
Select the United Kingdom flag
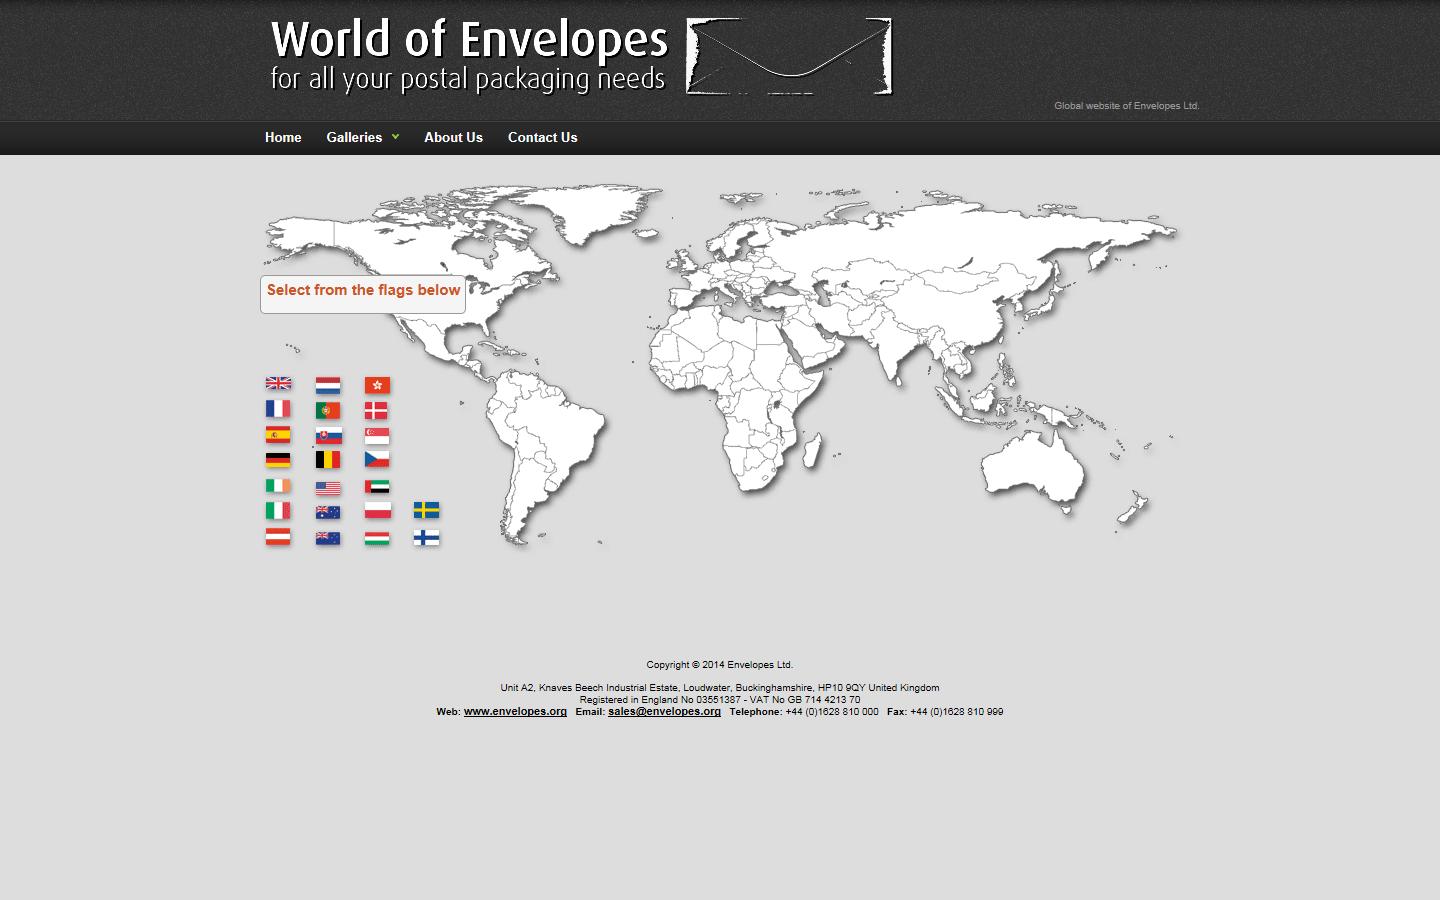[x=279, y=385]
